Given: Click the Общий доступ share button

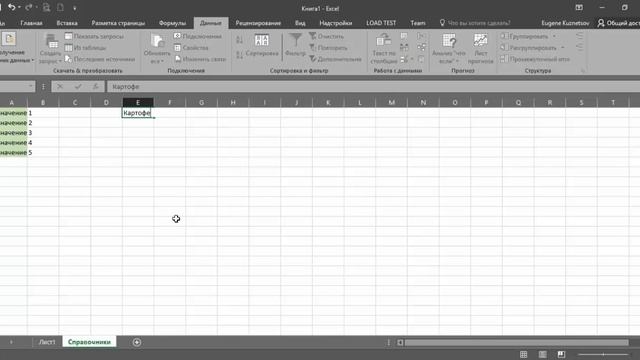Looking at the screenshot, I should click(x=618, y=23).
